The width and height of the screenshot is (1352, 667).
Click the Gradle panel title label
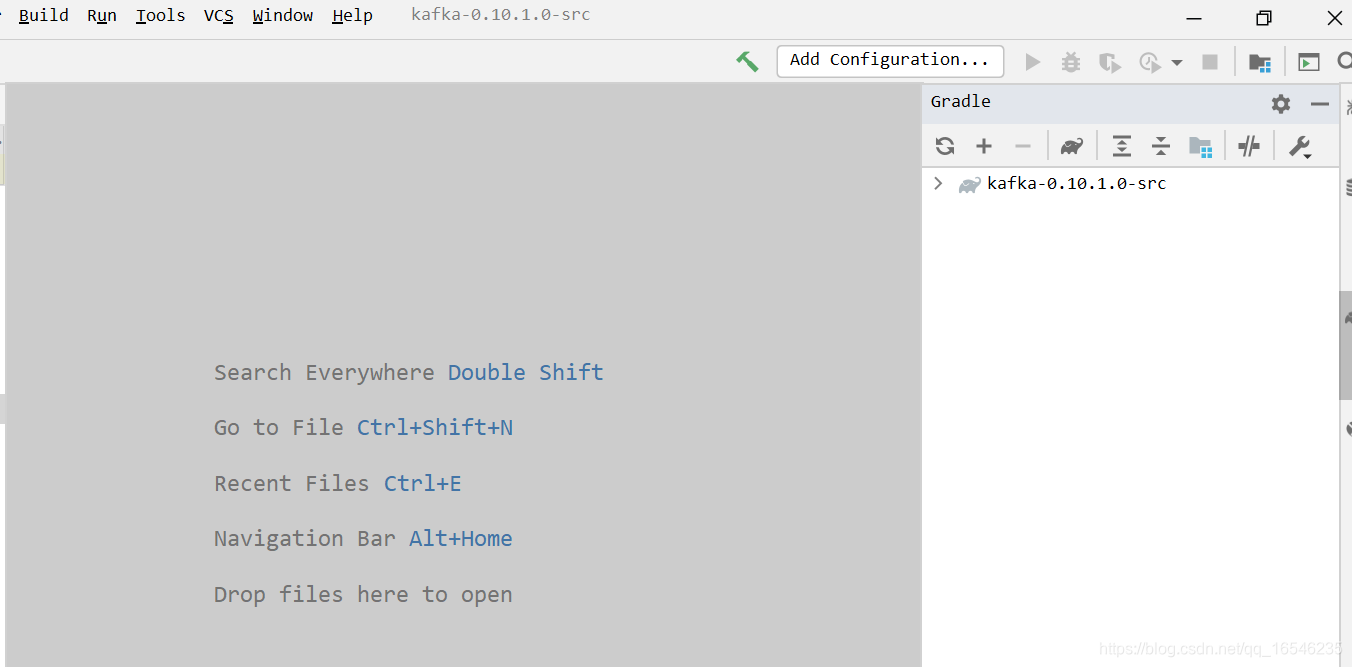tap(961, 101)
